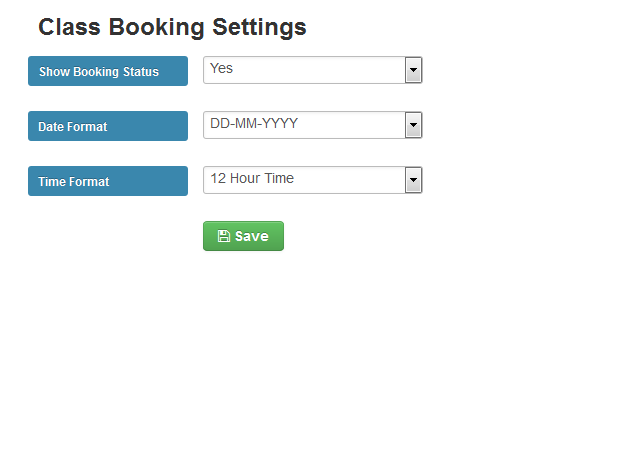
Task: Click the Time Format dropdown arrow
Action: [413, 180]
